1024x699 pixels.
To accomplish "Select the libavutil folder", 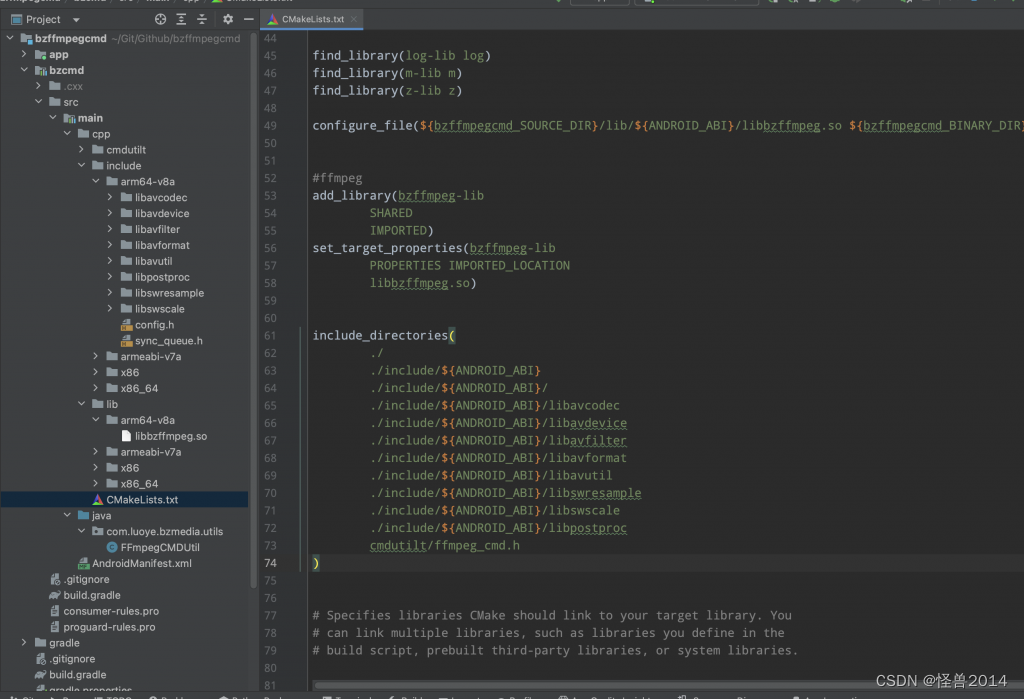I will pyautogui.click(x=153, y=261).
